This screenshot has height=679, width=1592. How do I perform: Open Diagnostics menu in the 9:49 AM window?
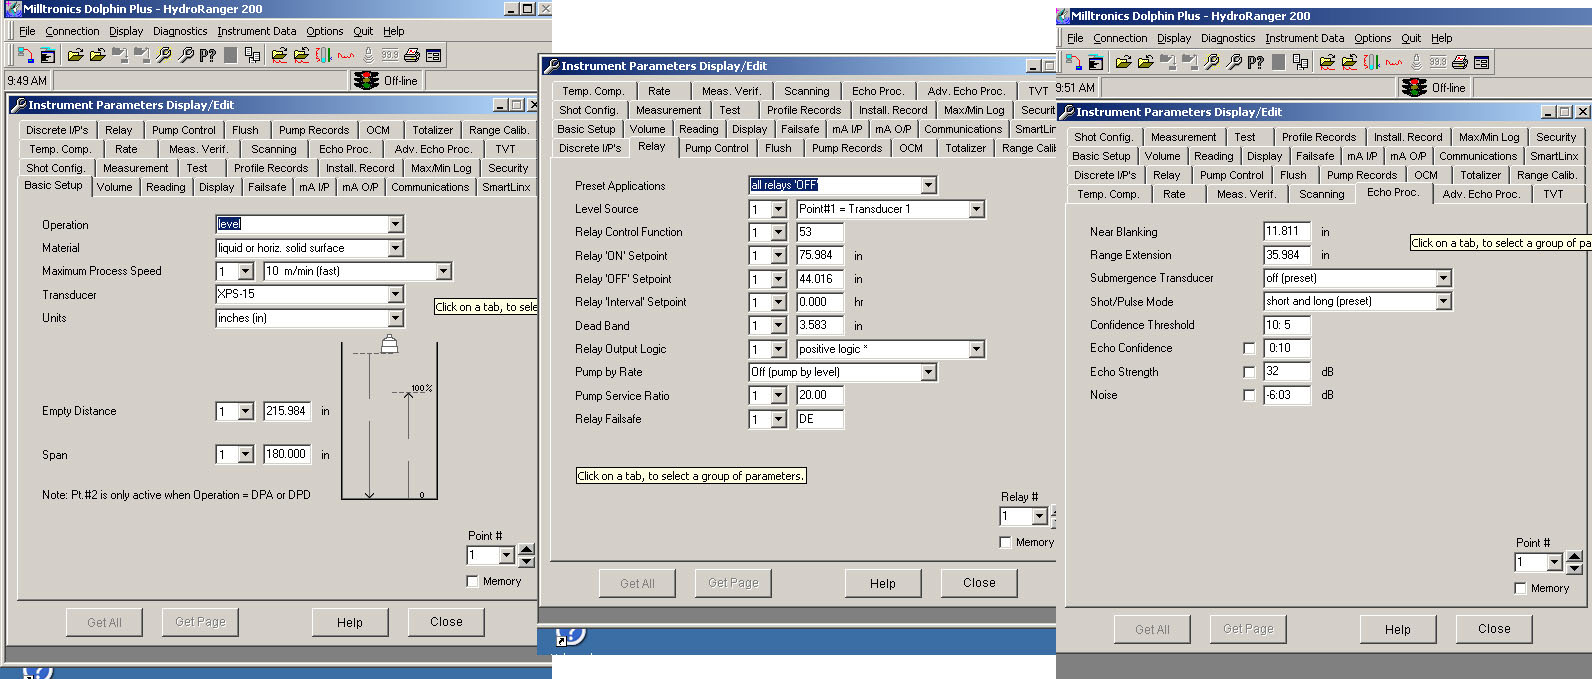[x=180, y=31]
